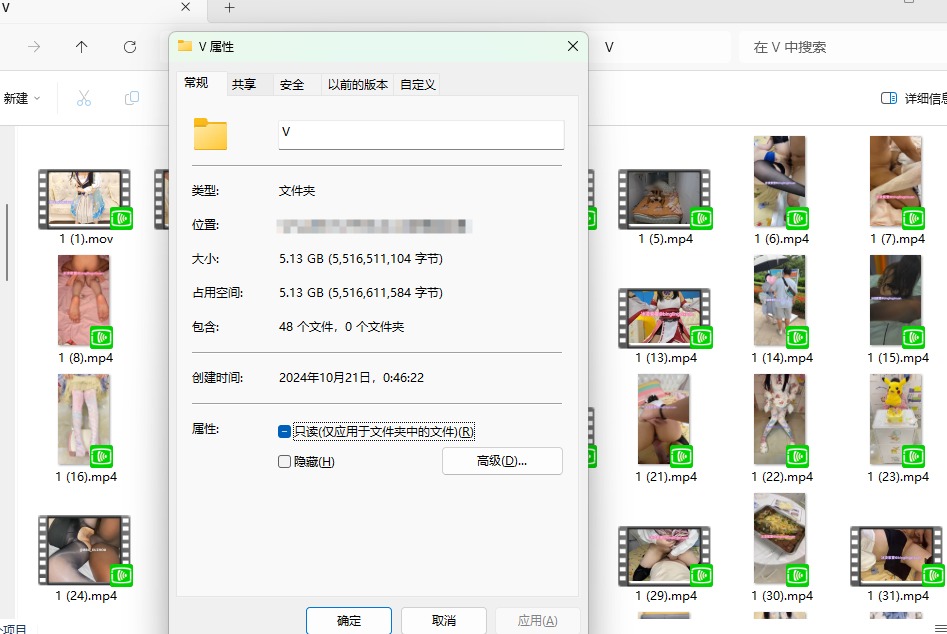Expand the 新建 dropdown menu
The image size is (947, 634).
(x=22, y=98)
